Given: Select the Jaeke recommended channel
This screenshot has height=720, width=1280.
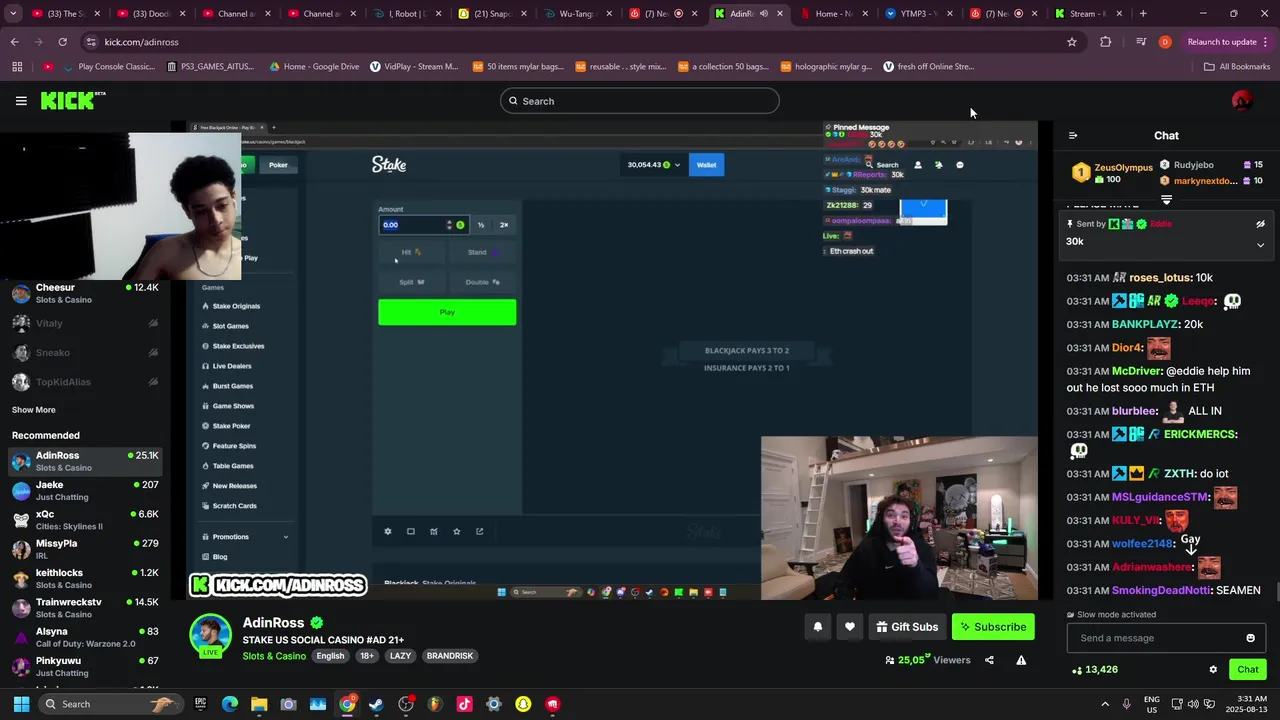Looking at the screenshot, I should pos(85,491).
